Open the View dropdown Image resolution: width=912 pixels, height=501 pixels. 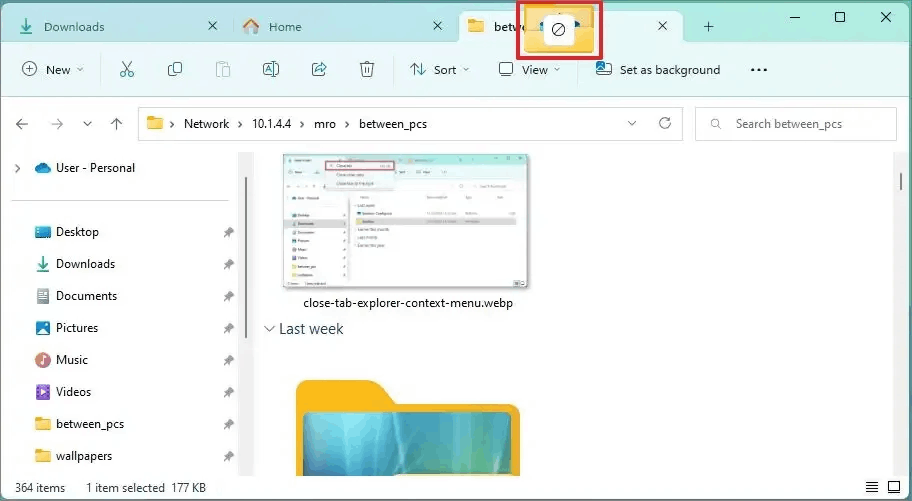530,70
